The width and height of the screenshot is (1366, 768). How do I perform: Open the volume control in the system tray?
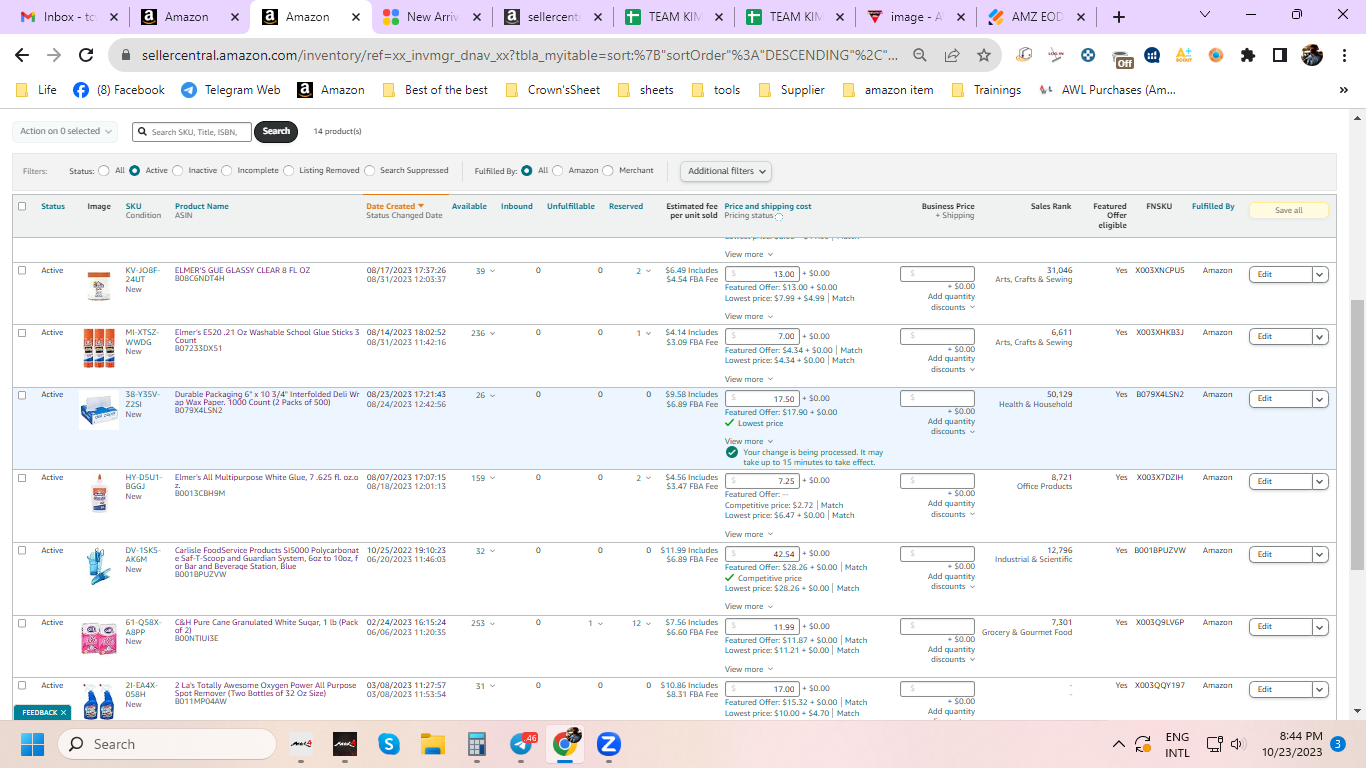click(1238, 744)
